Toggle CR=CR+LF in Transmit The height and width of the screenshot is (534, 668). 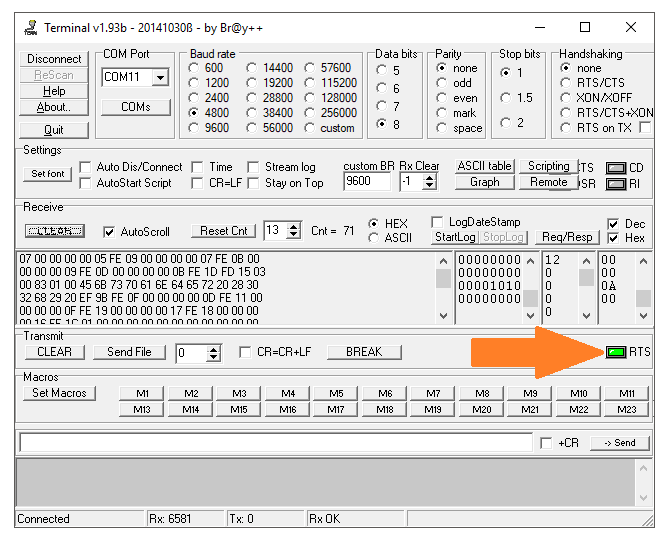tap(245, 352)
